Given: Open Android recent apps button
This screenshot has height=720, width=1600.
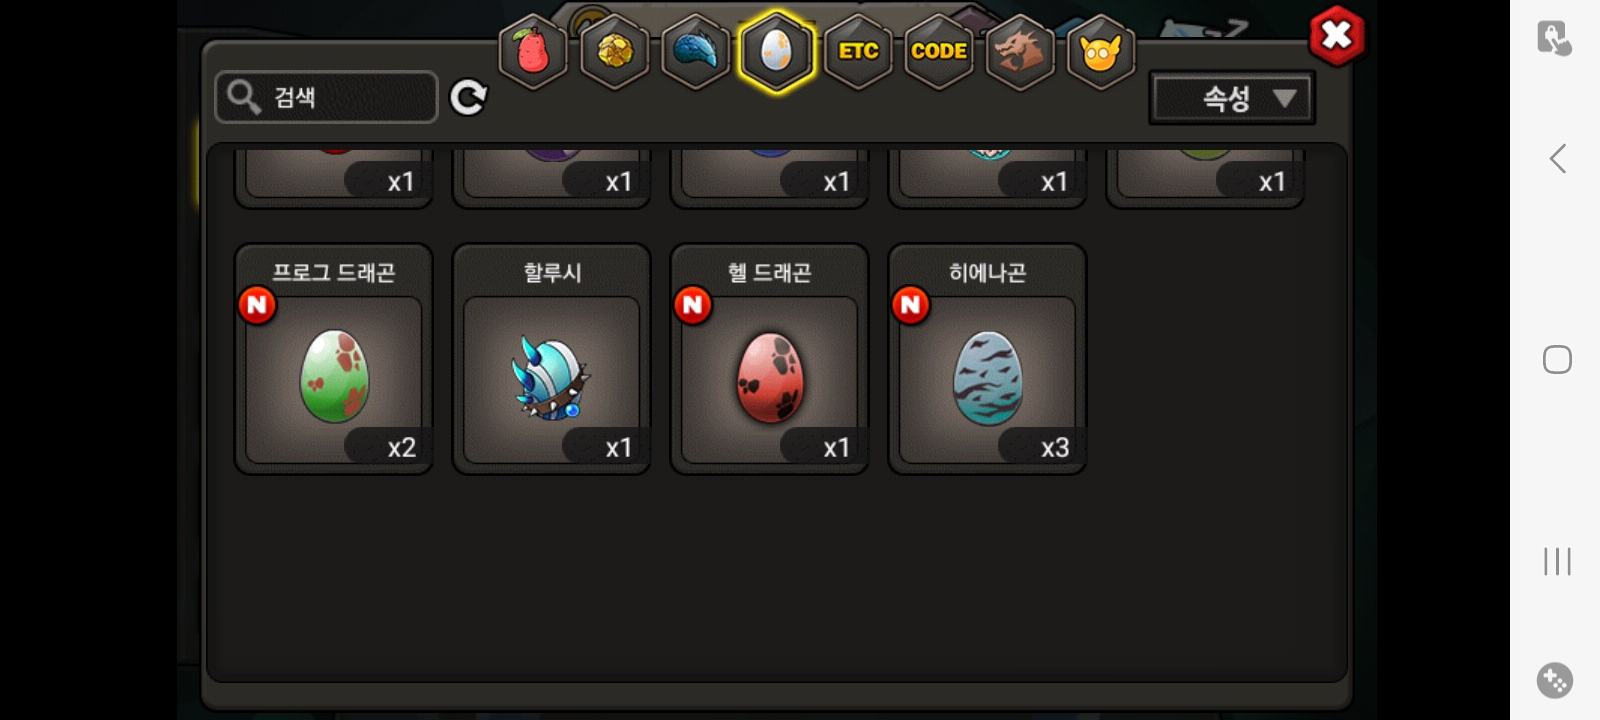Looking at the screenshot, I should [x=1557, y=561].
